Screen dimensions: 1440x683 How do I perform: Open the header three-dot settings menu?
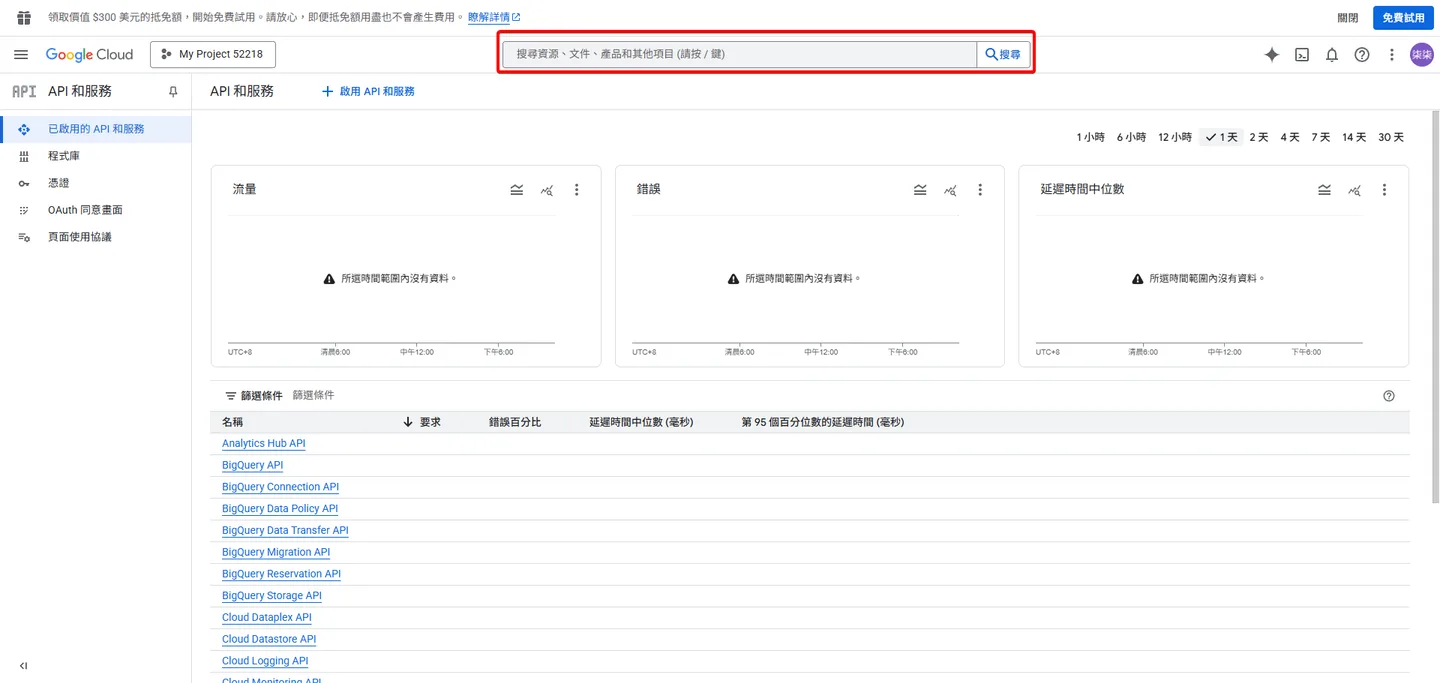(1392, 55)
